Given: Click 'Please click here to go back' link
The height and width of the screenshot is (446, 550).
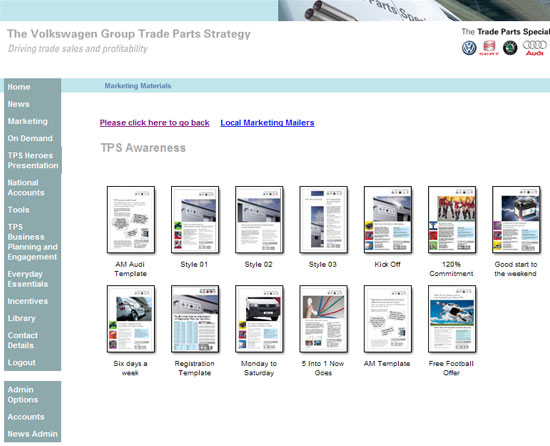Looking at the screenshot, I should coord(155,123).
